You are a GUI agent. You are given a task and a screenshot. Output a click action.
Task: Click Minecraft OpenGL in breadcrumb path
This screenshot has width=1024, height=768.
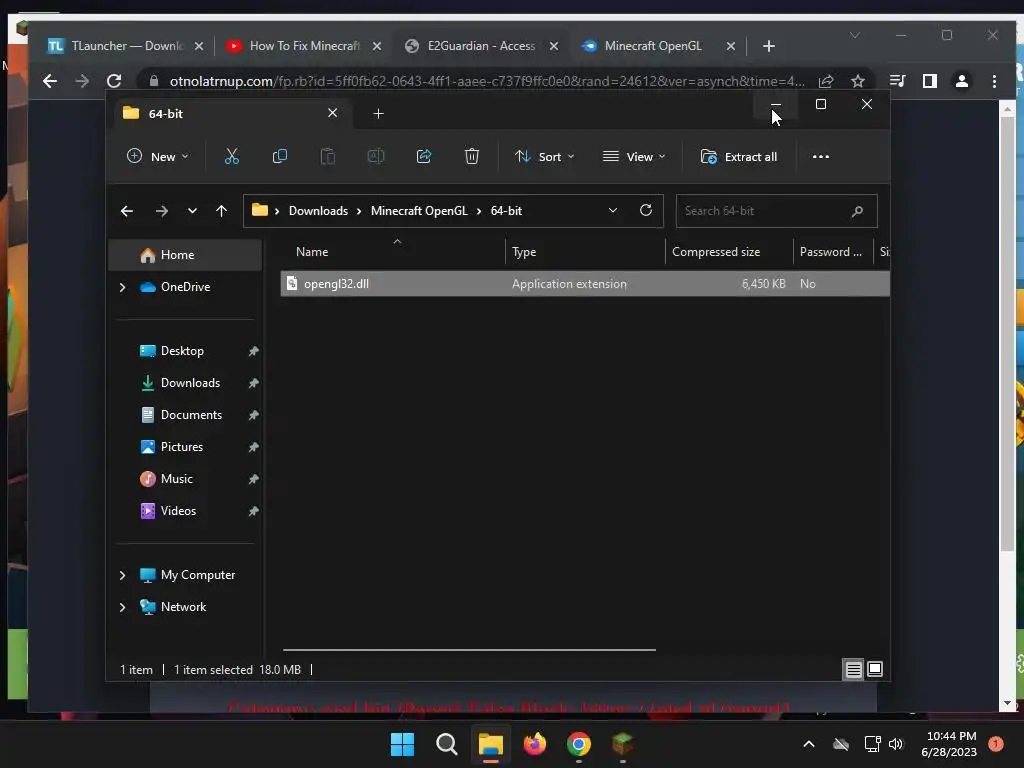(x=419, y=211)
